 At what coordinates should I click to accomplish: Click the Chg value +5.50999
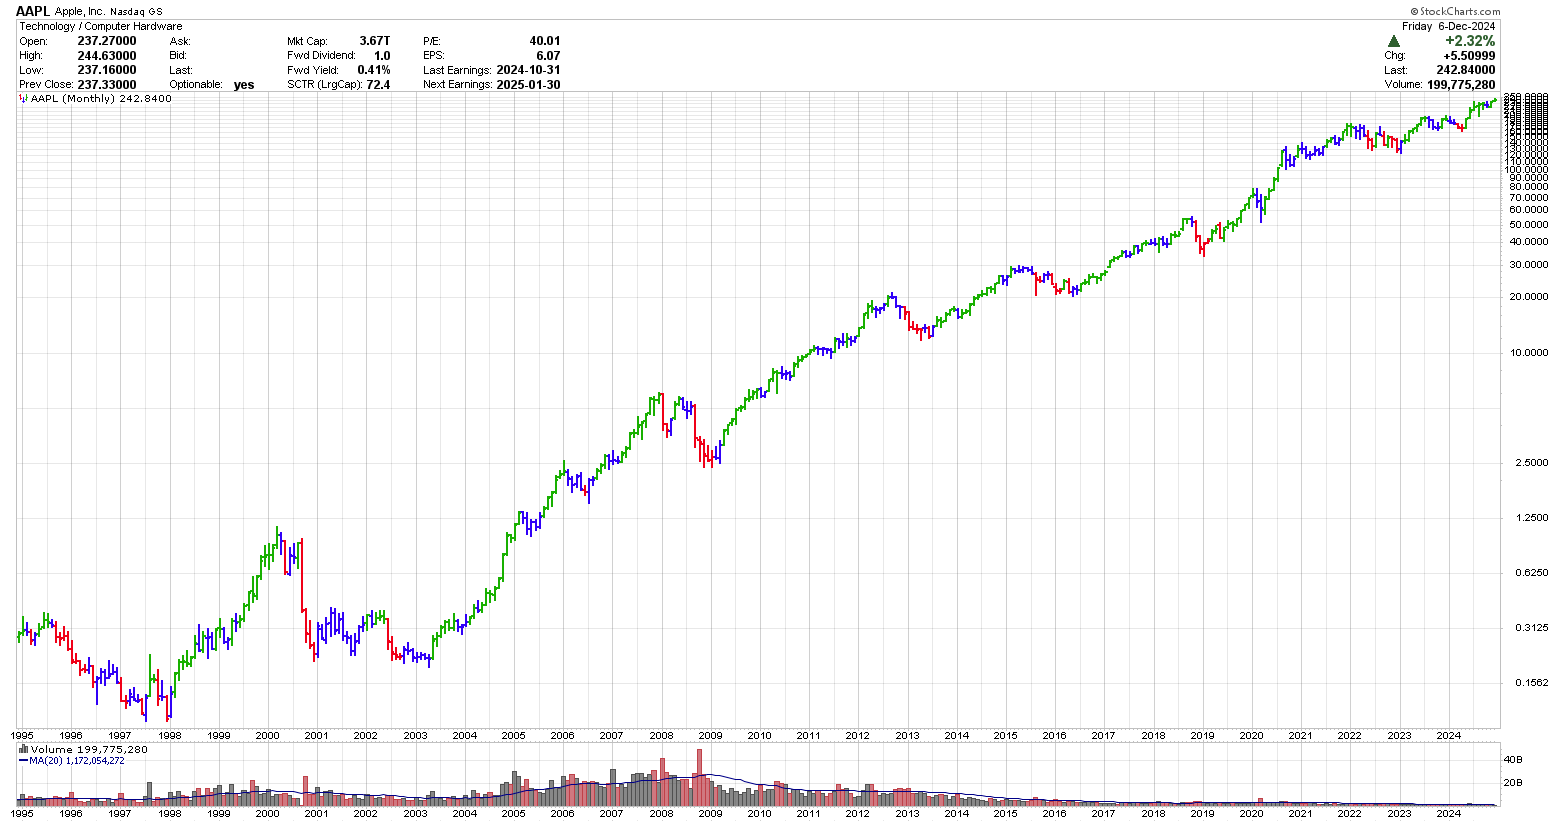[1469, 56]
